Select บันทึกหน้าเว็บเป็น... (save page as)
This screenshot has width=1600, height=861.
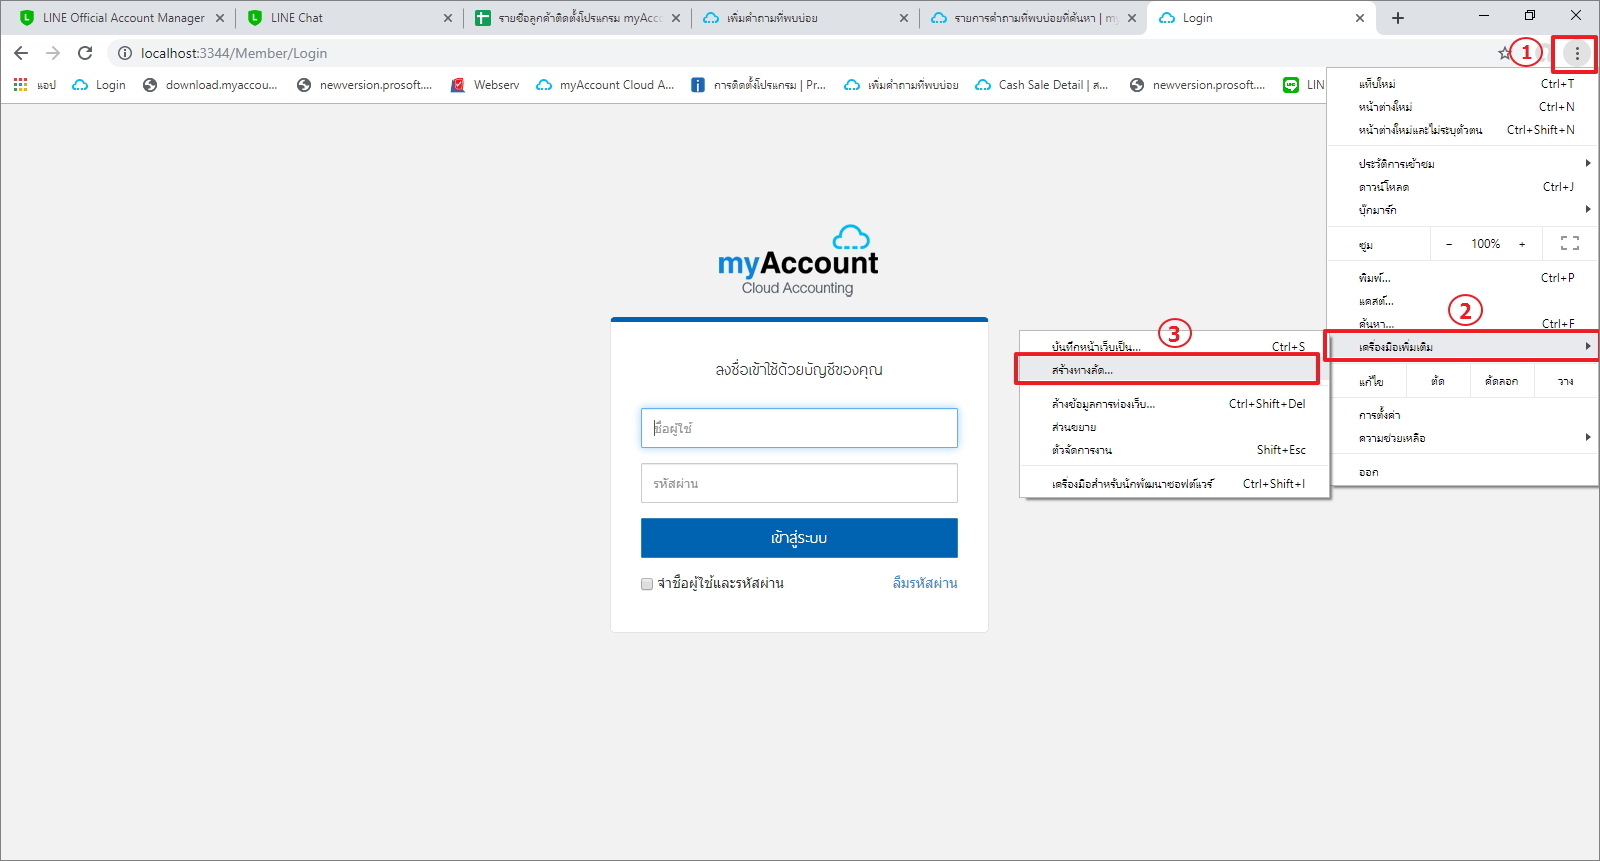pos(1175,347)
